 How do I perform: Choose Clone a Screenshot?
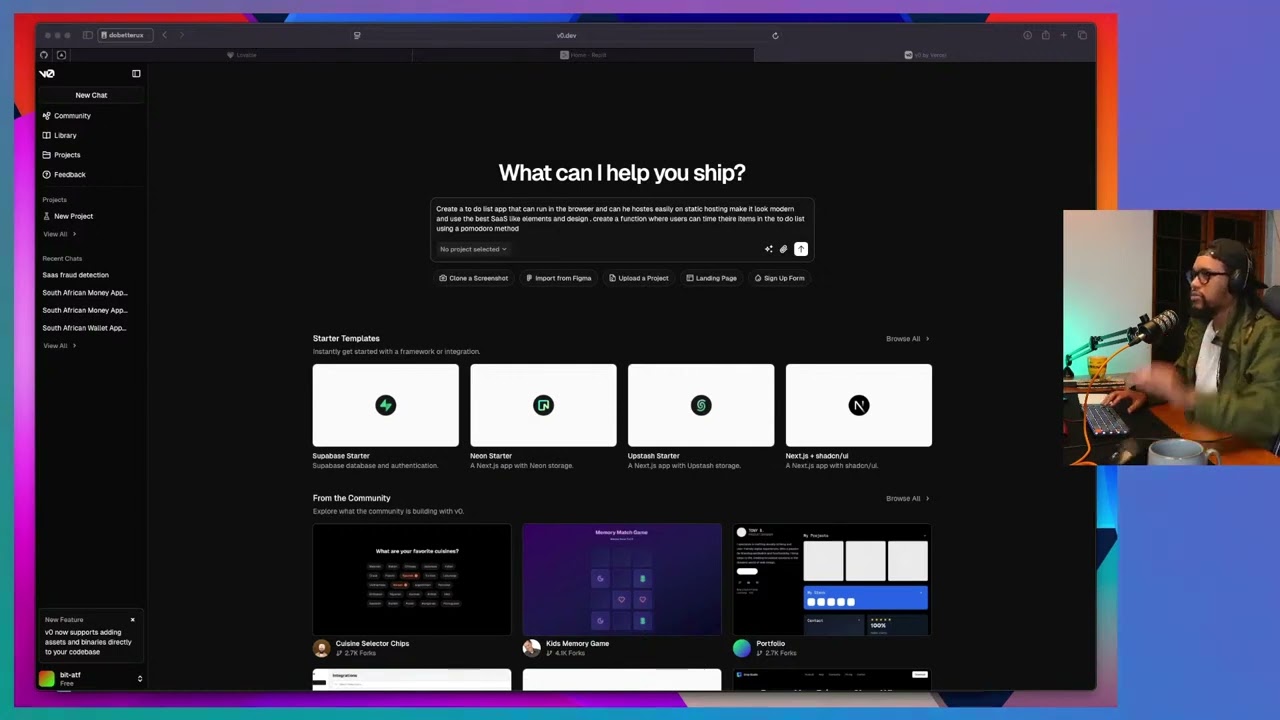474,278
